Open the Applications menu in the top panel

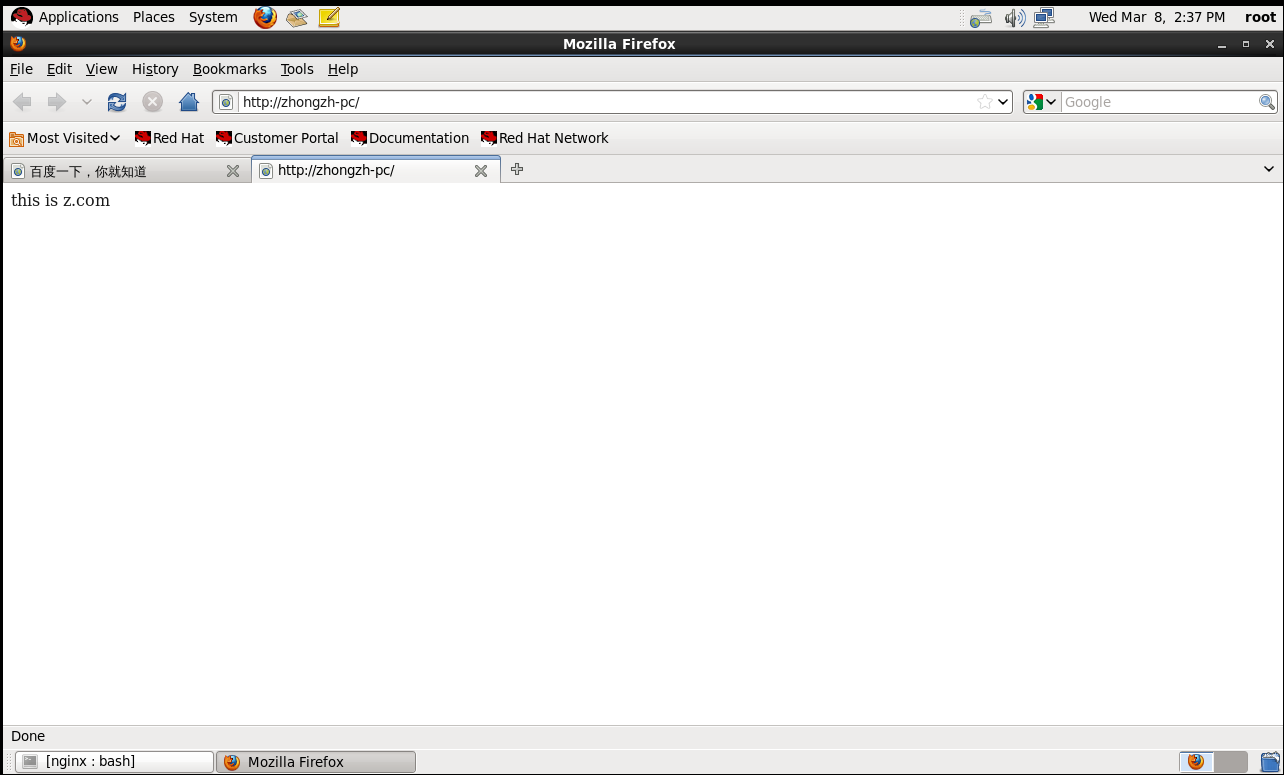(x=65, y=17)
